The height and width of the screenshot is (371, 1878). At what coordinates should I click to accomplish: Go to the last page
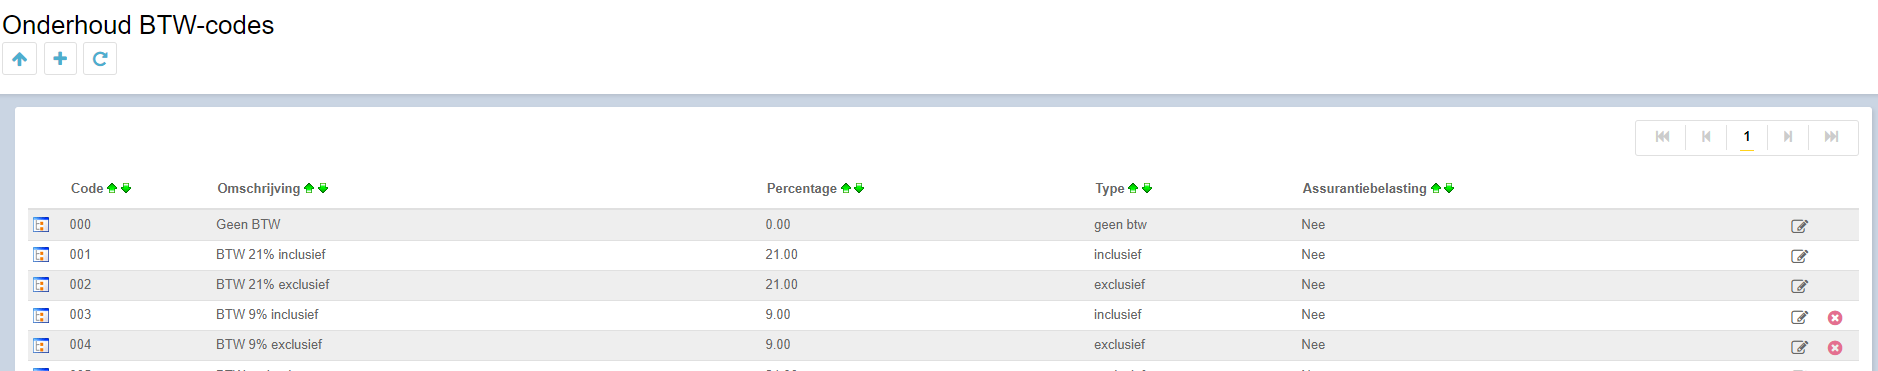[1831, 137]
